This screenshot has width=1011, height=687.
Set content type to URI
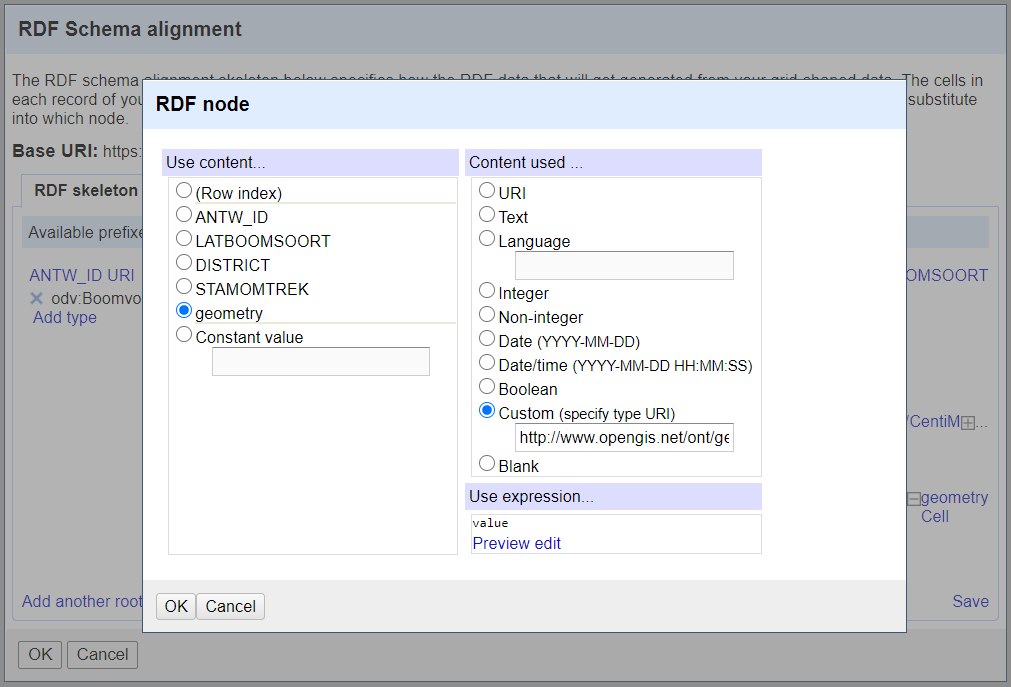click(x=487, y=191)
